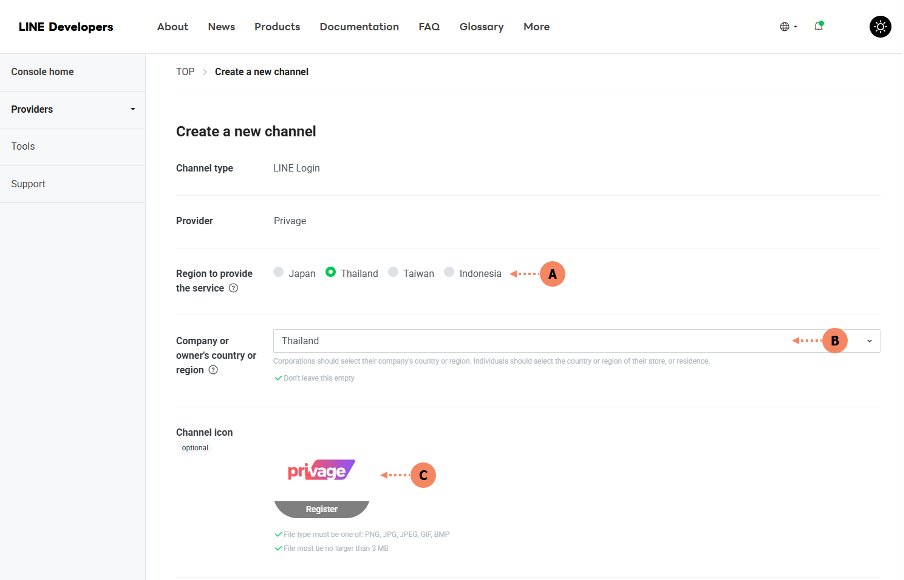Viewport: 904px width, 580px height.
Task: Click the Privage channel icon image
Action: (x=321, y=470)
